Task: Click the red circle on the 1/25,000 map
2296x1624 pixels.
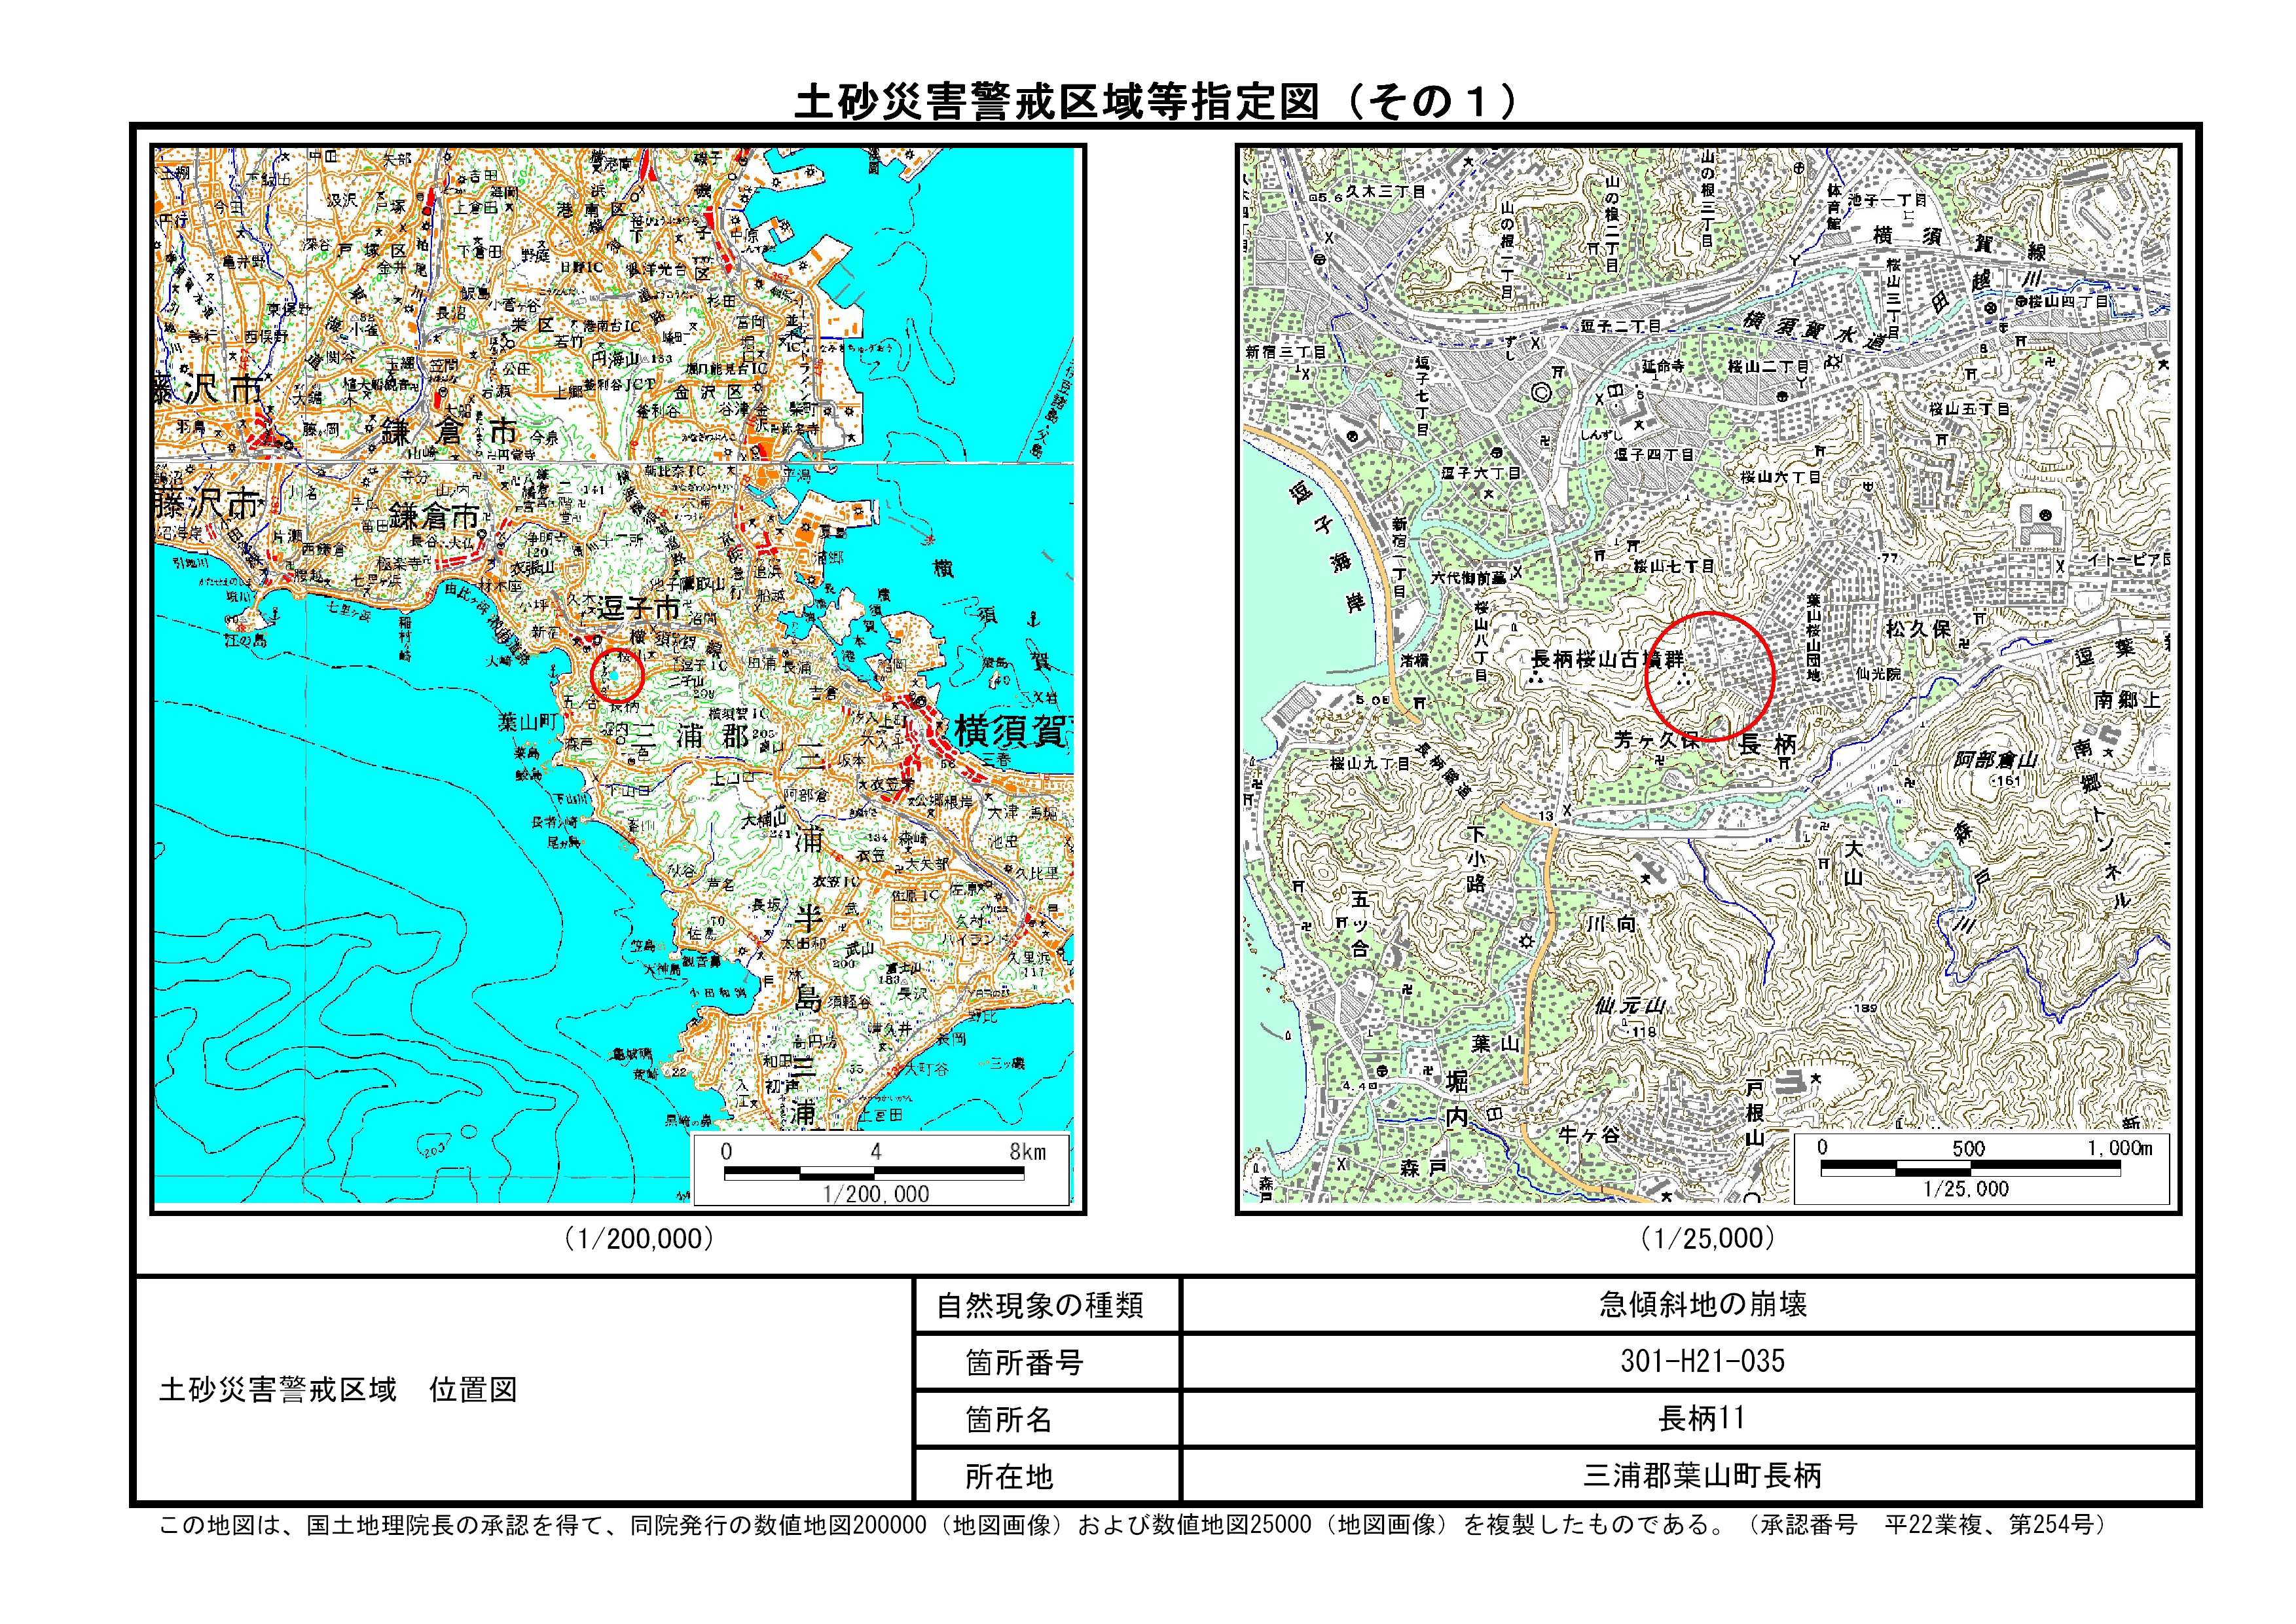Action: [1709, 677]
